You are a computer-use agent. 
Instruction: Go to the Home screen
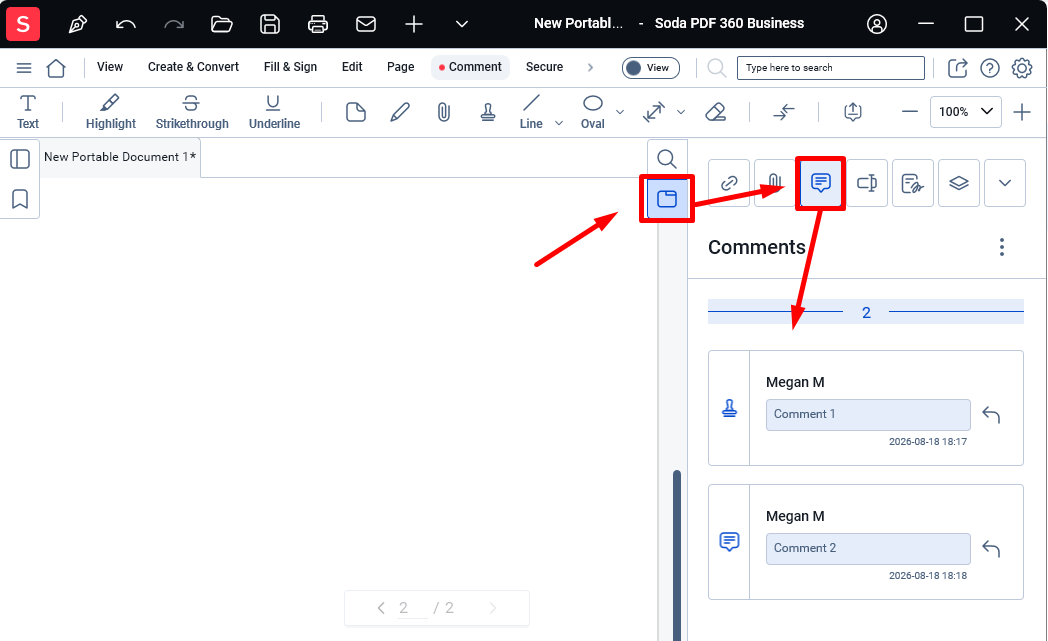point(56,68)
